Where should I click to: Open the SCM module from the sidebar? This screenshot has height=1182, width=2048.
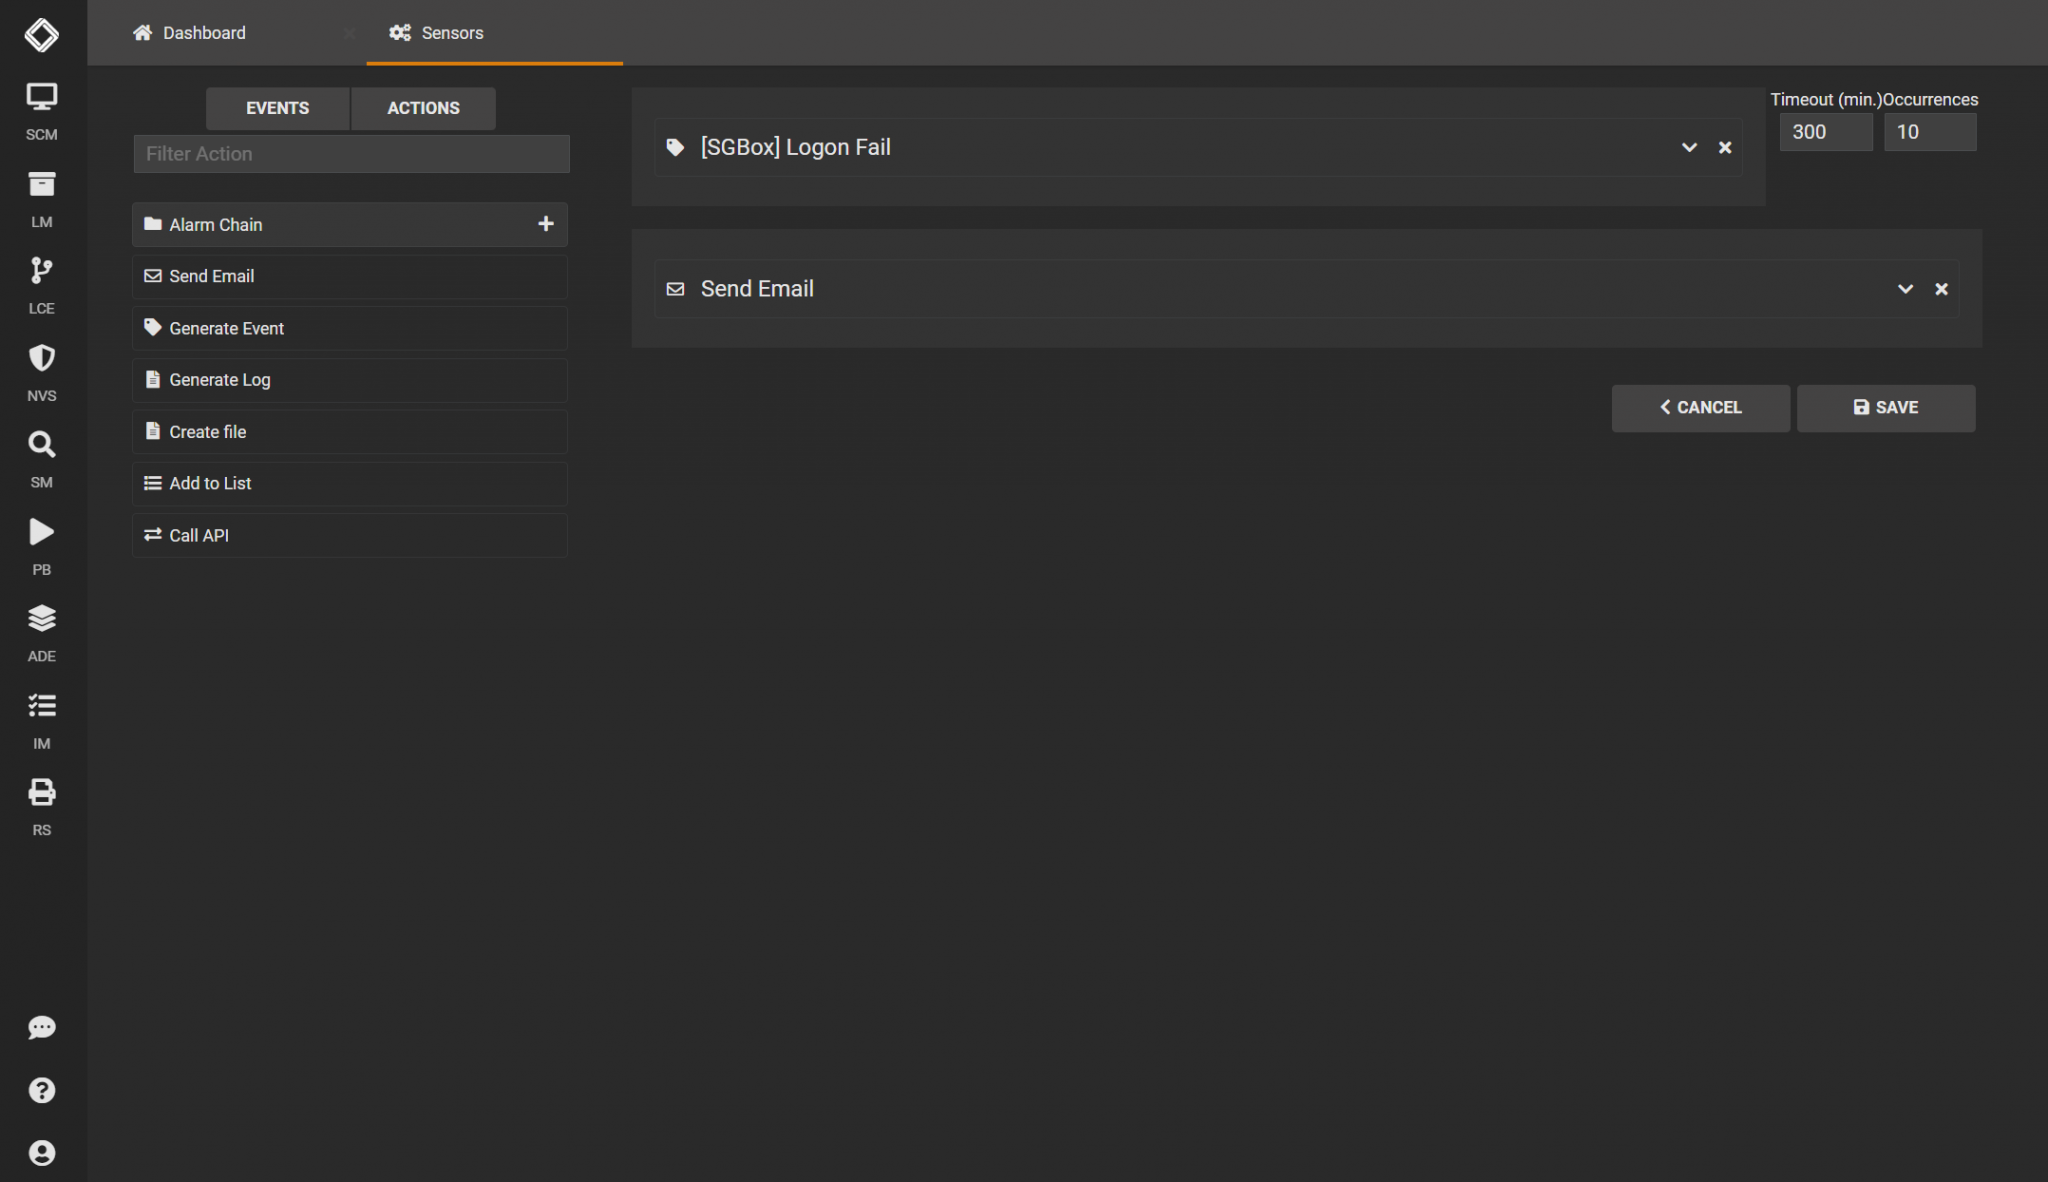41,96
